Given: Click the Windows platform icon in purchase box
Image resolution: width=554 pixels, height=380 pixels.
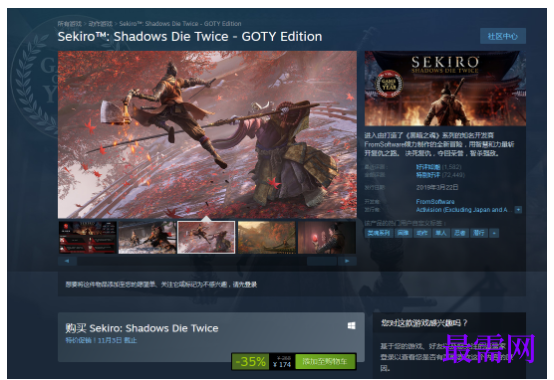Looking at the screenshot, I should tap(352, 326).
